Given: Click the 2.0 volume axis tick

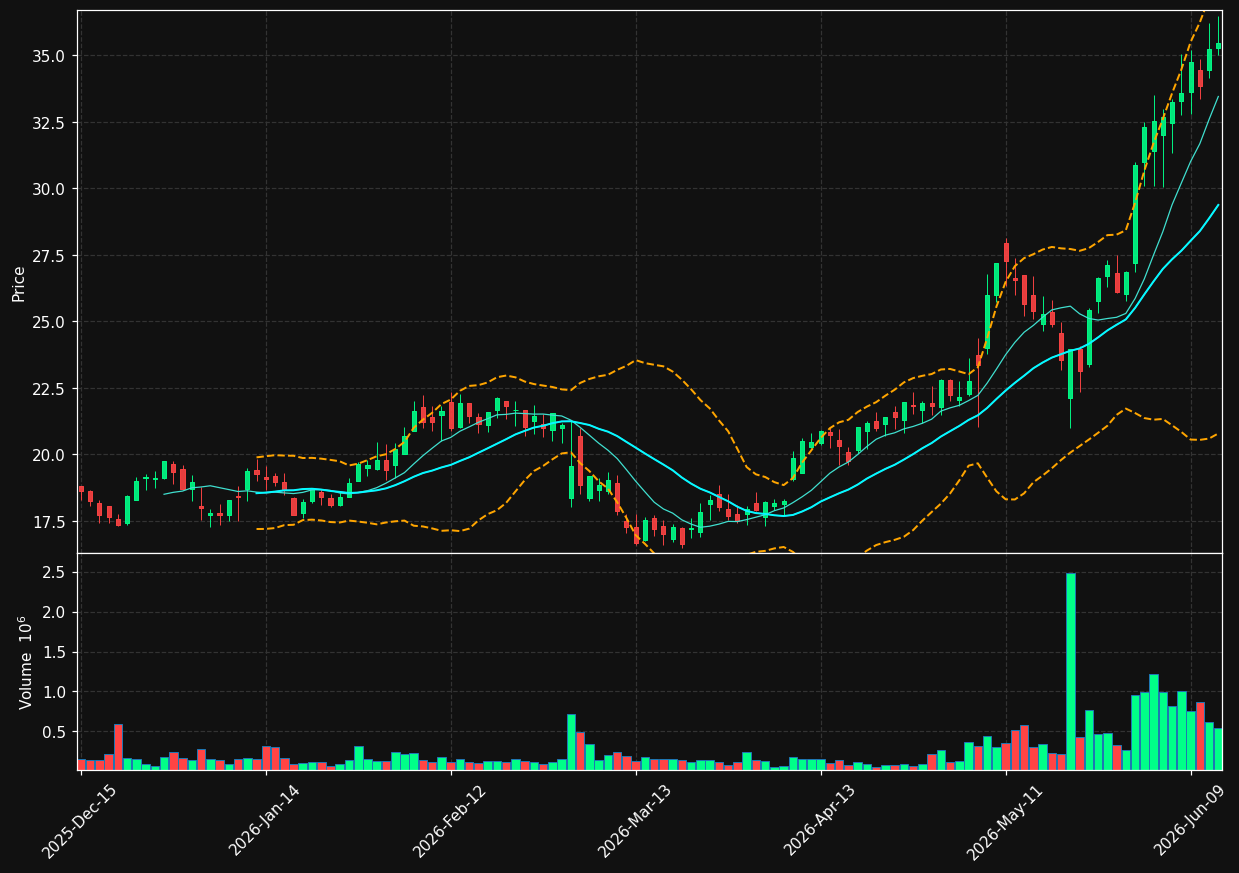Looking at the screenshot, I should pyautogui.click(x=54, y=613).
